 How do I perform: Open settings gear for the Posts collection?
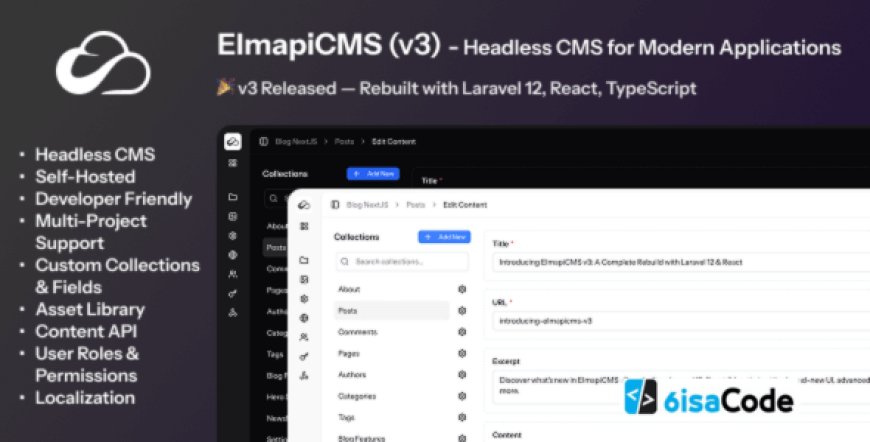462,311
